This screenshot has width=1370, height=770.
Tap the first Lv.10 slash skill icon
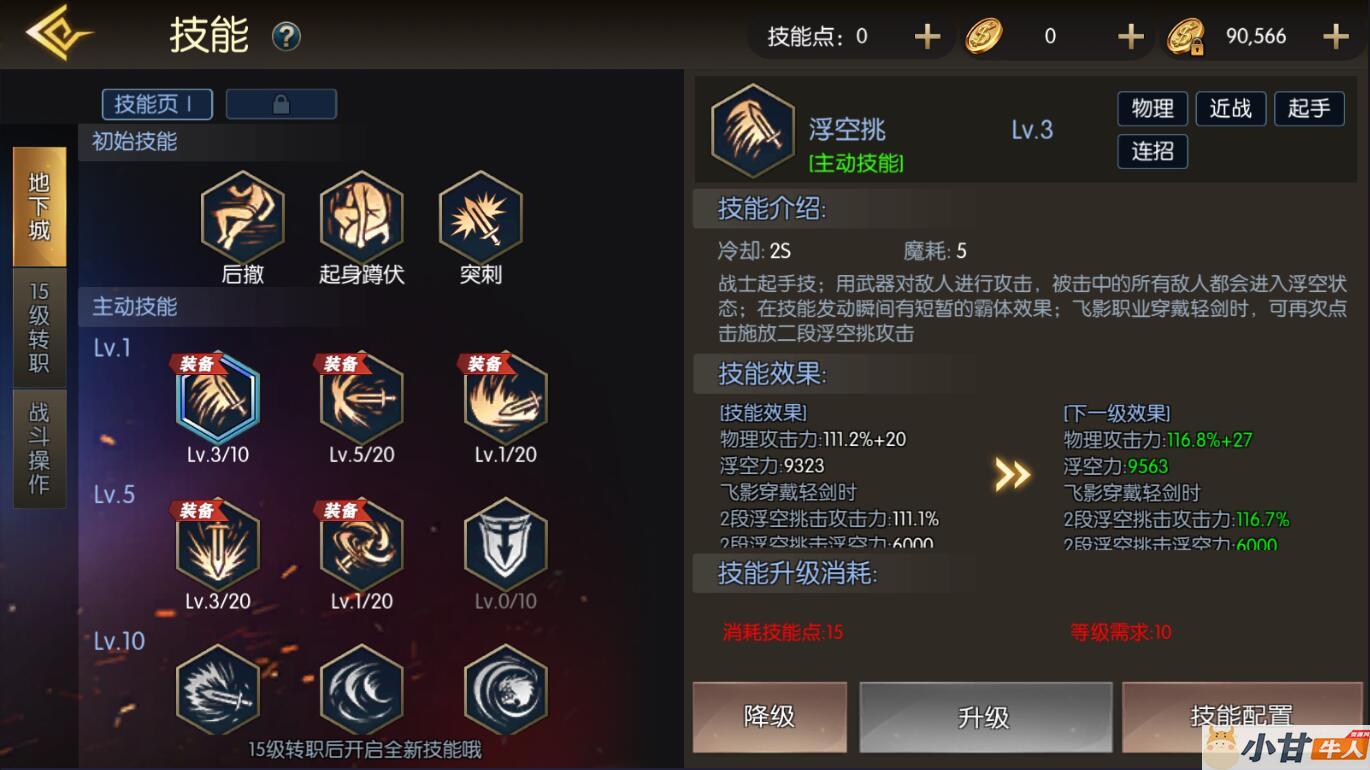[218, 690]
